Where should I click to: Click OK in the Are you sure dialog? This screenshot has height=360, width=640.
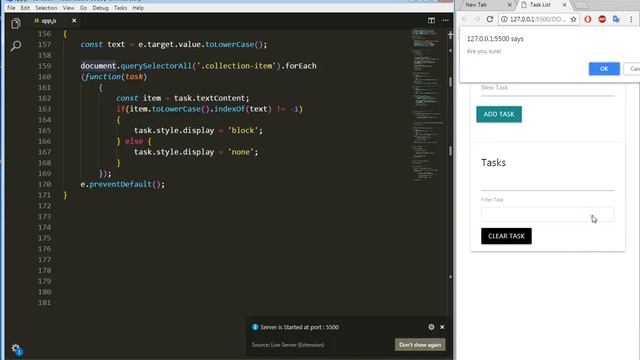coord(604,69)
